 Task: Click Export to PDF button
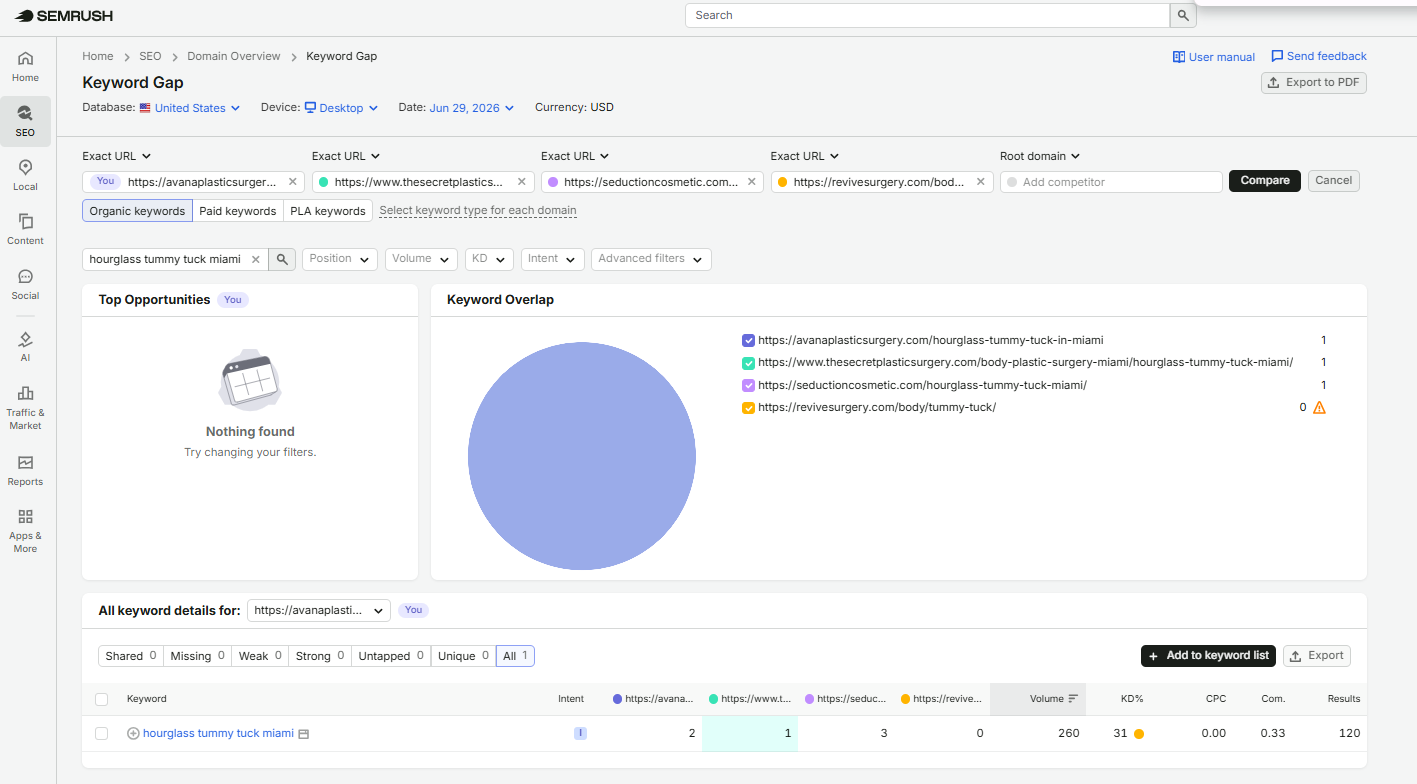(x=1314, y=83)
